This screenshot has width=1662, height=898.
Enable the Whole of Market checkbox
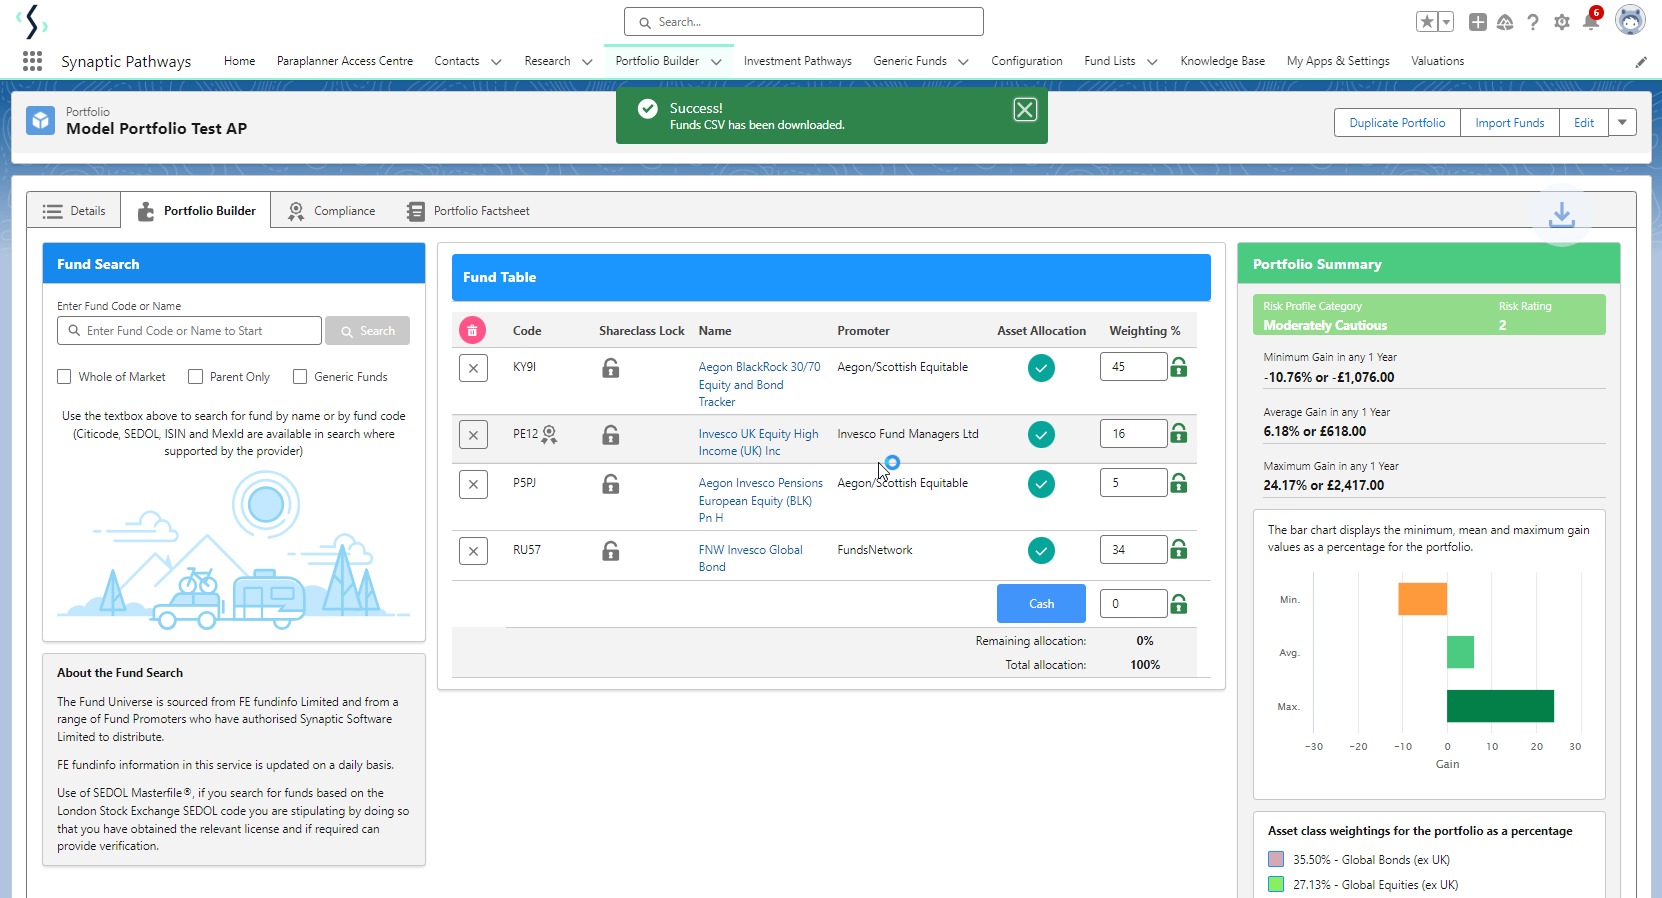click(65, 377)
